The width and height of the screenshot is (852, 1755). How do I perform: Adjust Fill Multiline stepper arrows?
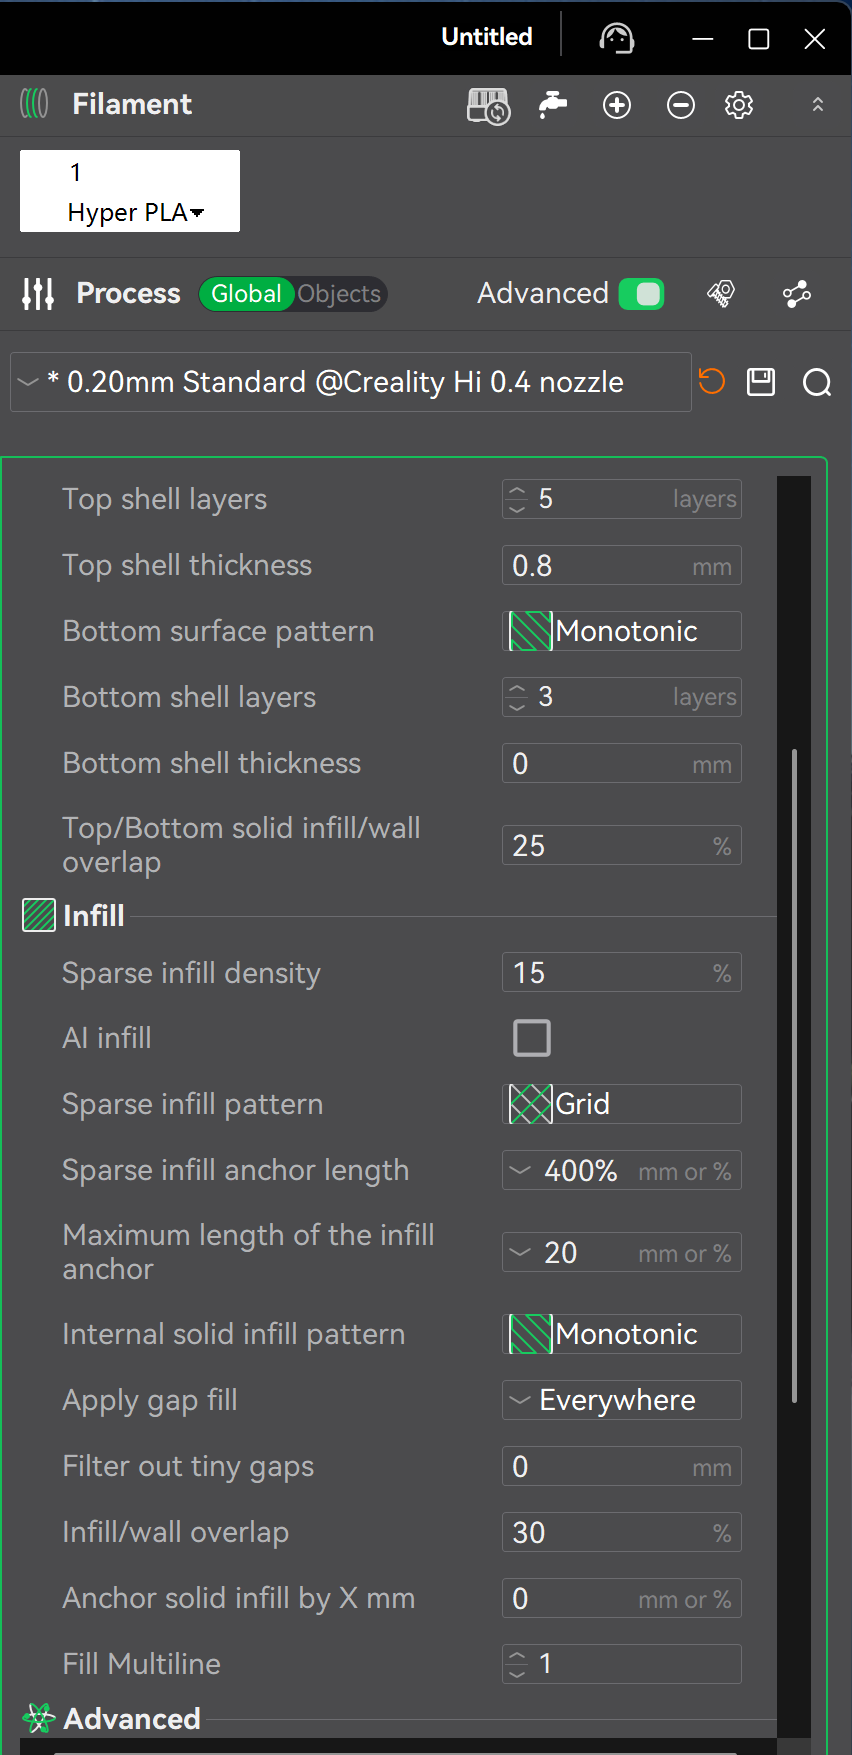coord(517,1664)
